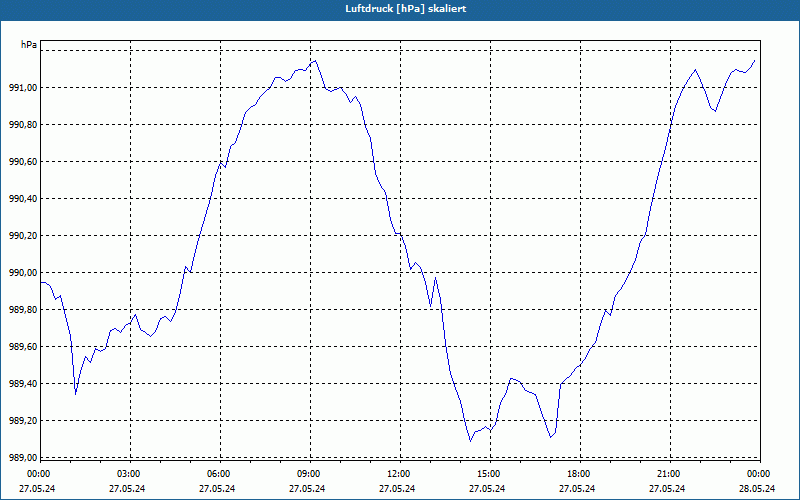Click the 991,00 y-axis label
800x500 pixels.
[23, 88]
